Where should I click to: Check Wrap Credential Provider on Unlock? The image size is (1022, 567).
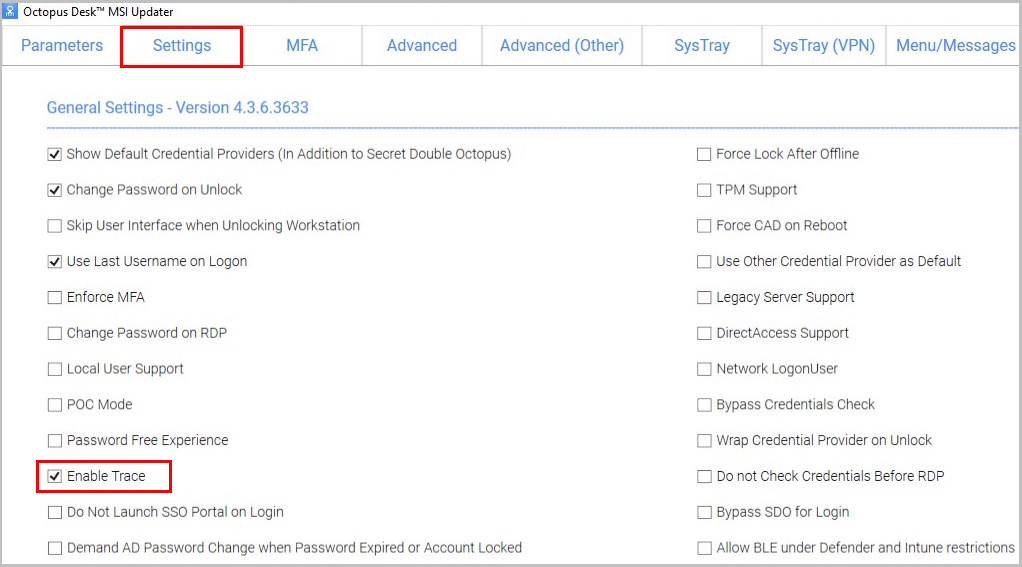(704, 441)
